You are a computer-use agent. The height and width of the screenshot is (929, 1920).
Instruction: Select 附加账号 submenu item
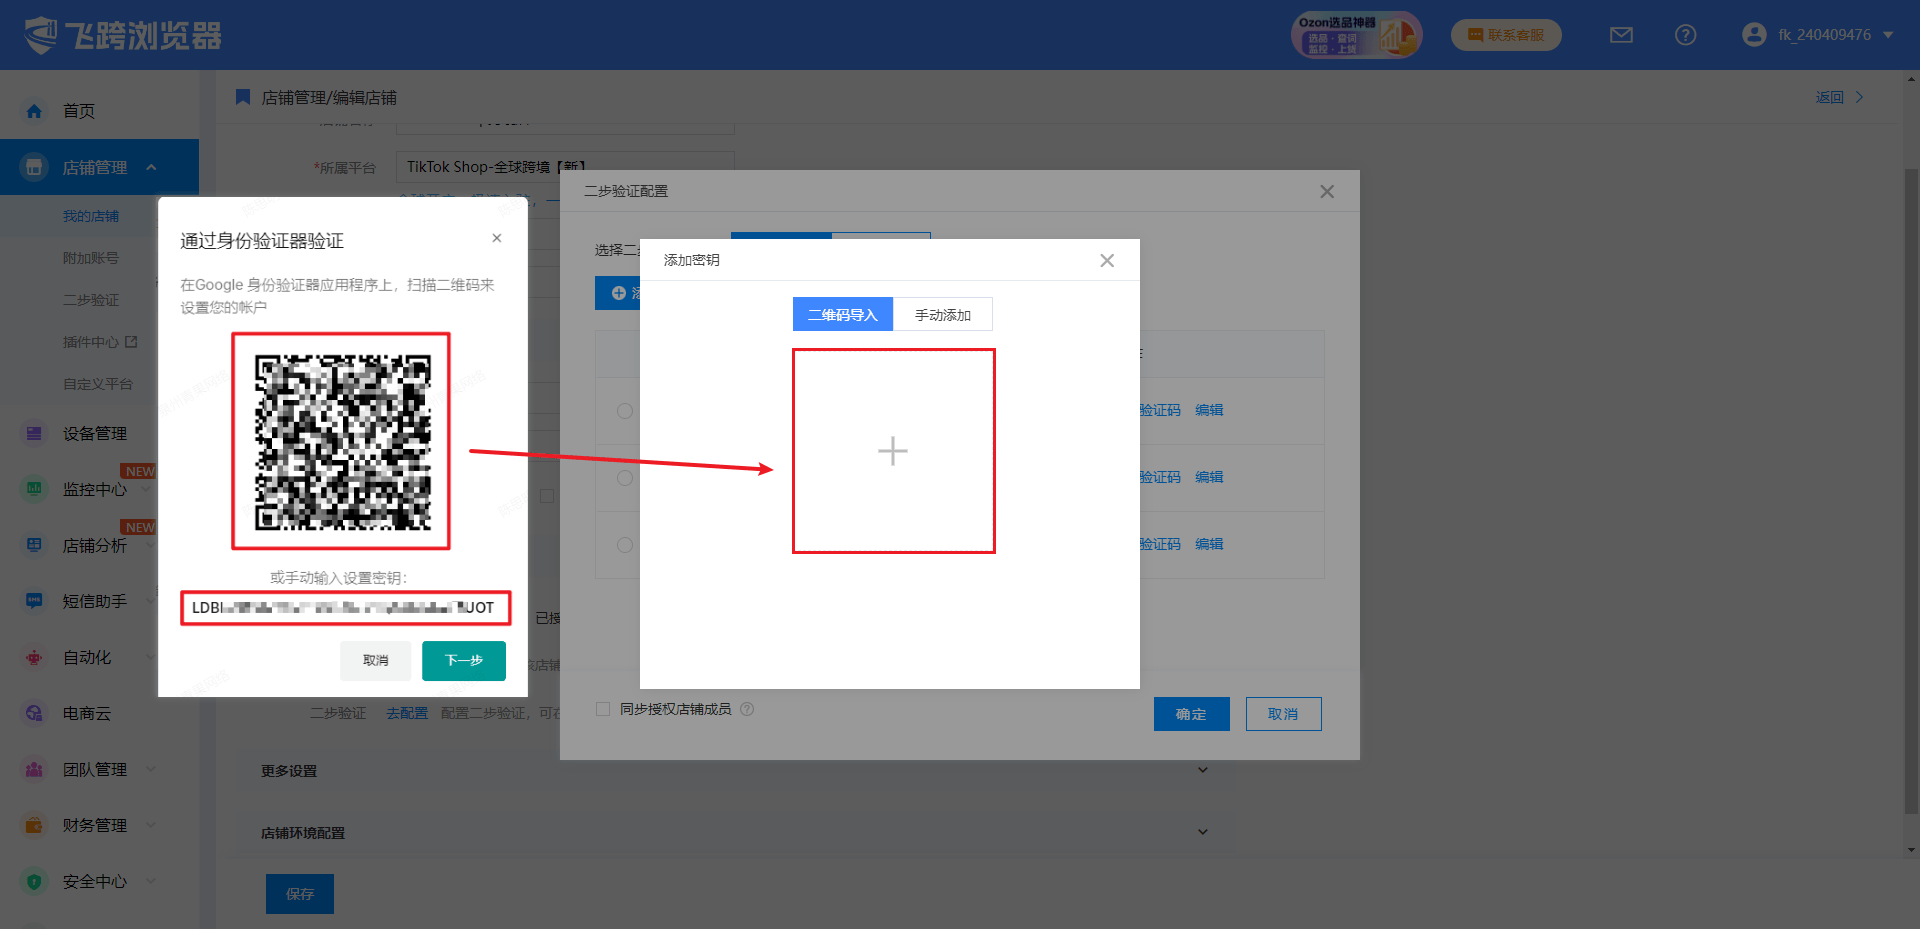[x=91, y=258]
